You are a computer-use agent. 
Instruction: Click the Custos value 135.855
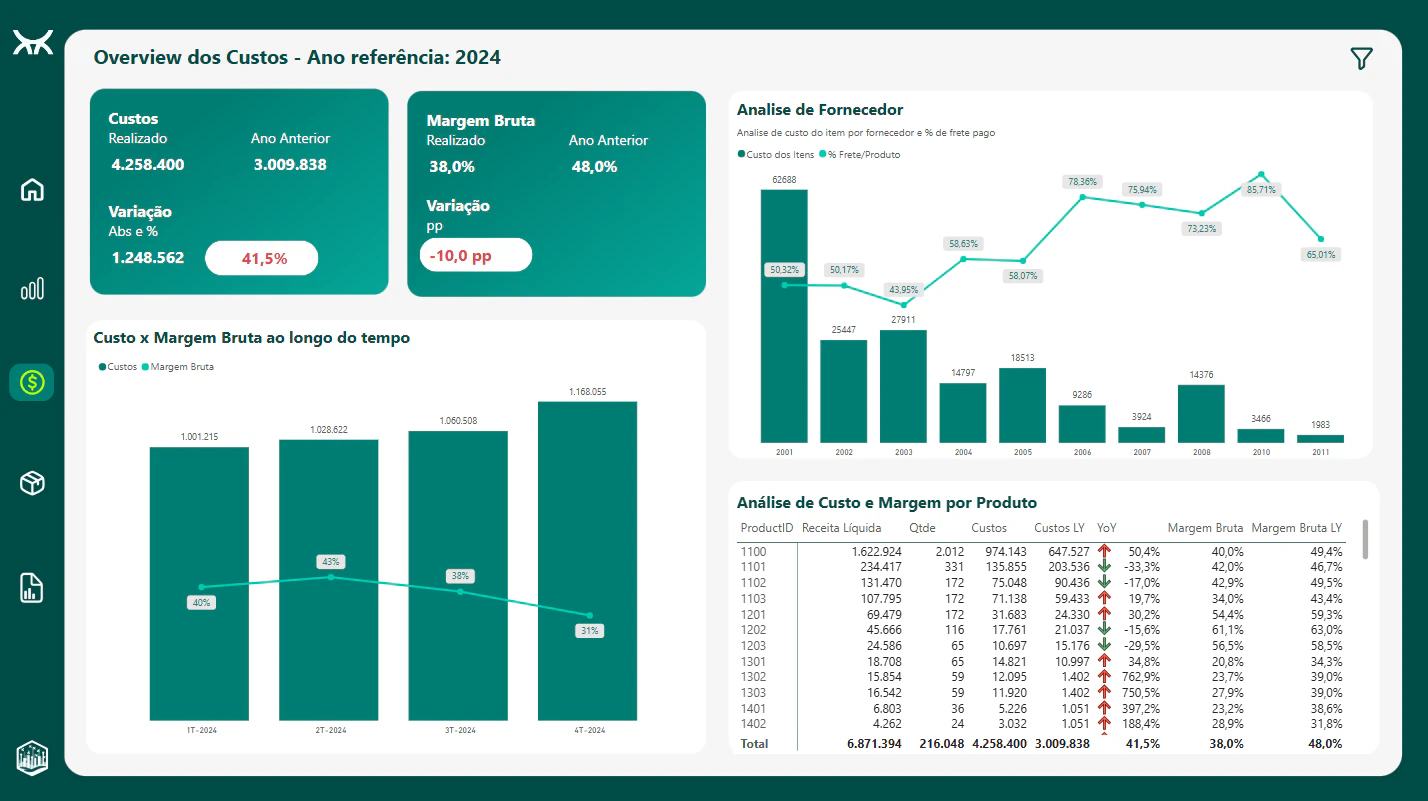pos(1005,567)
